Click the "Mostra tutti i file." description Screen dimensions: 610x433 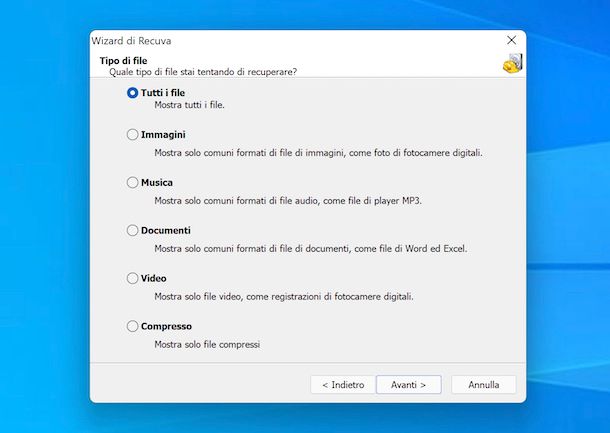[189, 105]
